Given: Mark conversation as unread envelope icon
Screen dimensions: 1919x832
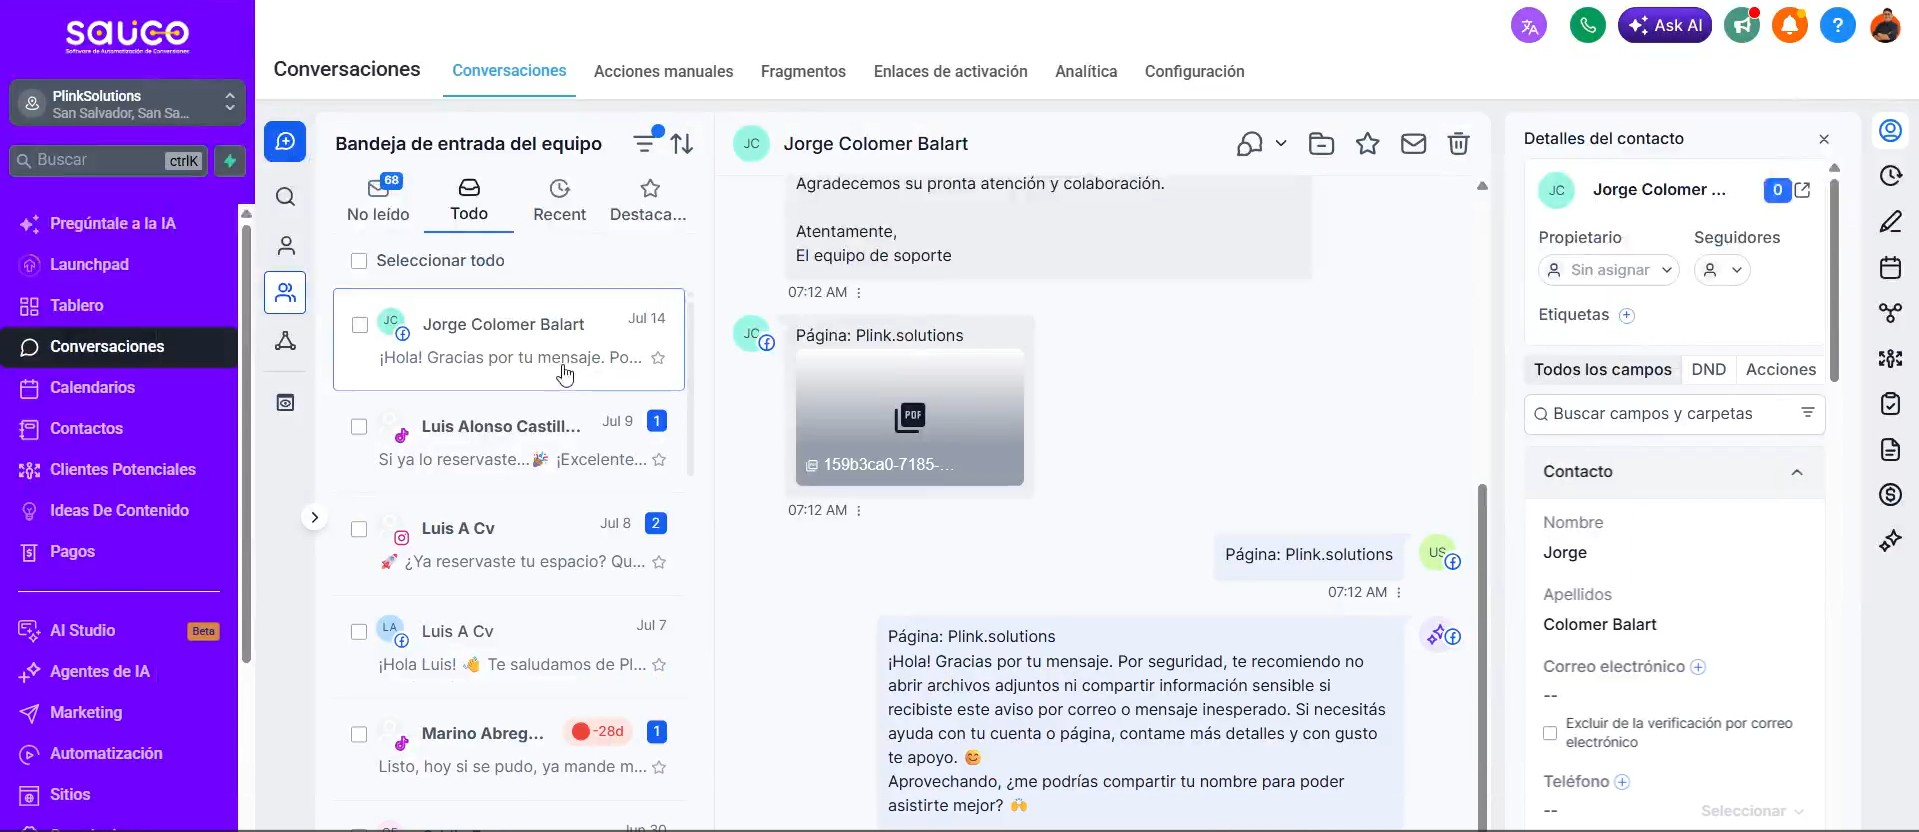Looking at the screenshot, I should point(1413,144).
